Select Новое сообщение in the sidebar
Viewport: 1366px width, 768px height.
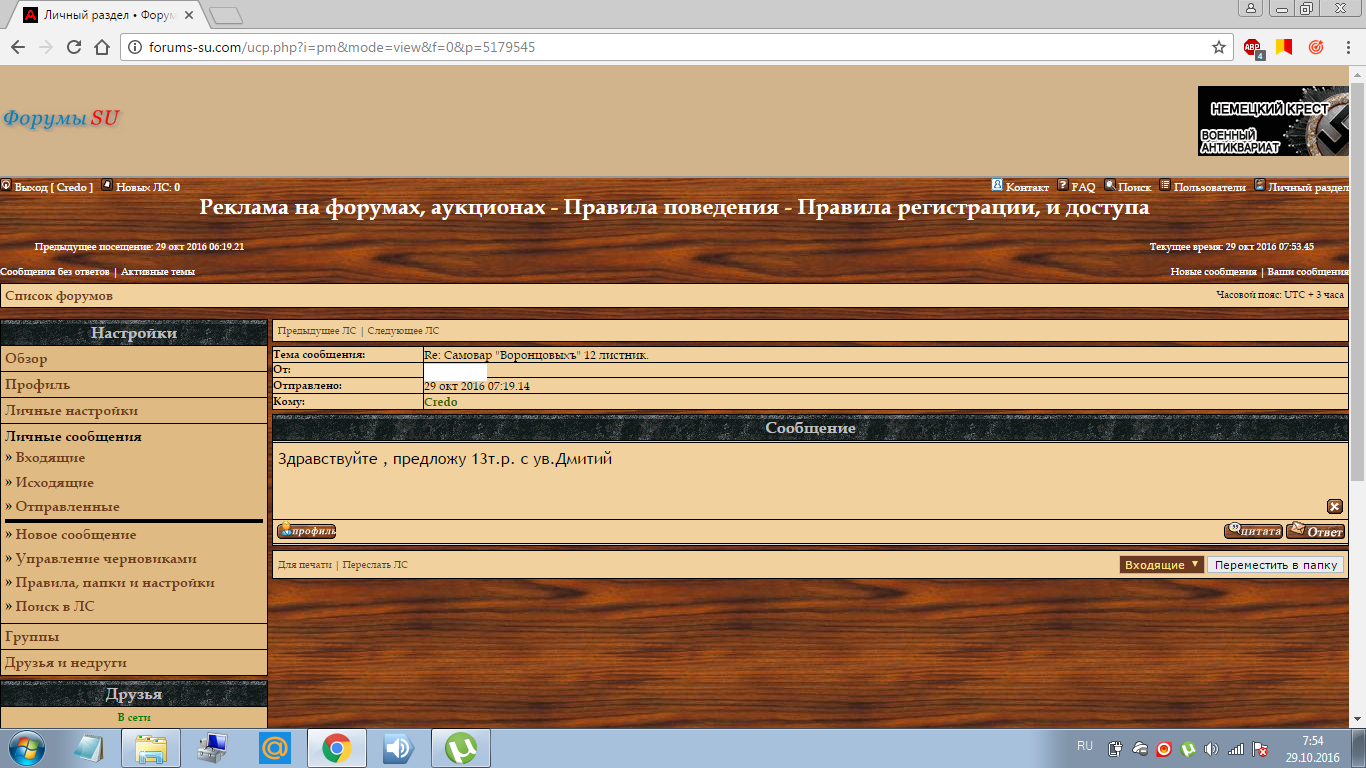coord(75,535)
